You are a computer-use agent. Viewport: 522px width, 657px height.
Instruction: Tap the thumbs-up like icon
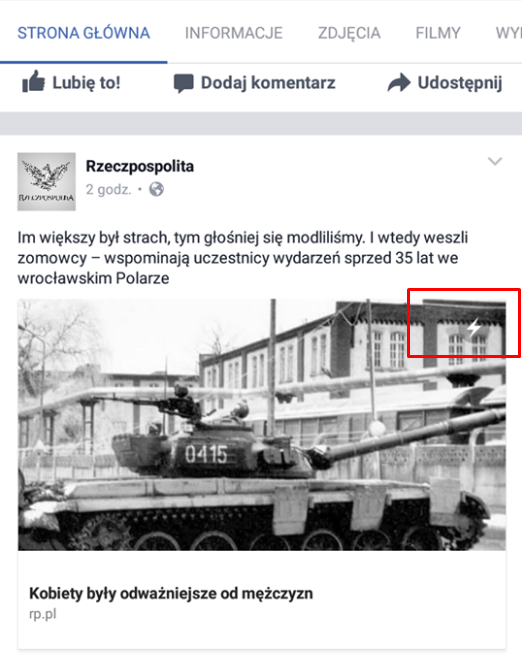[33, 81]
